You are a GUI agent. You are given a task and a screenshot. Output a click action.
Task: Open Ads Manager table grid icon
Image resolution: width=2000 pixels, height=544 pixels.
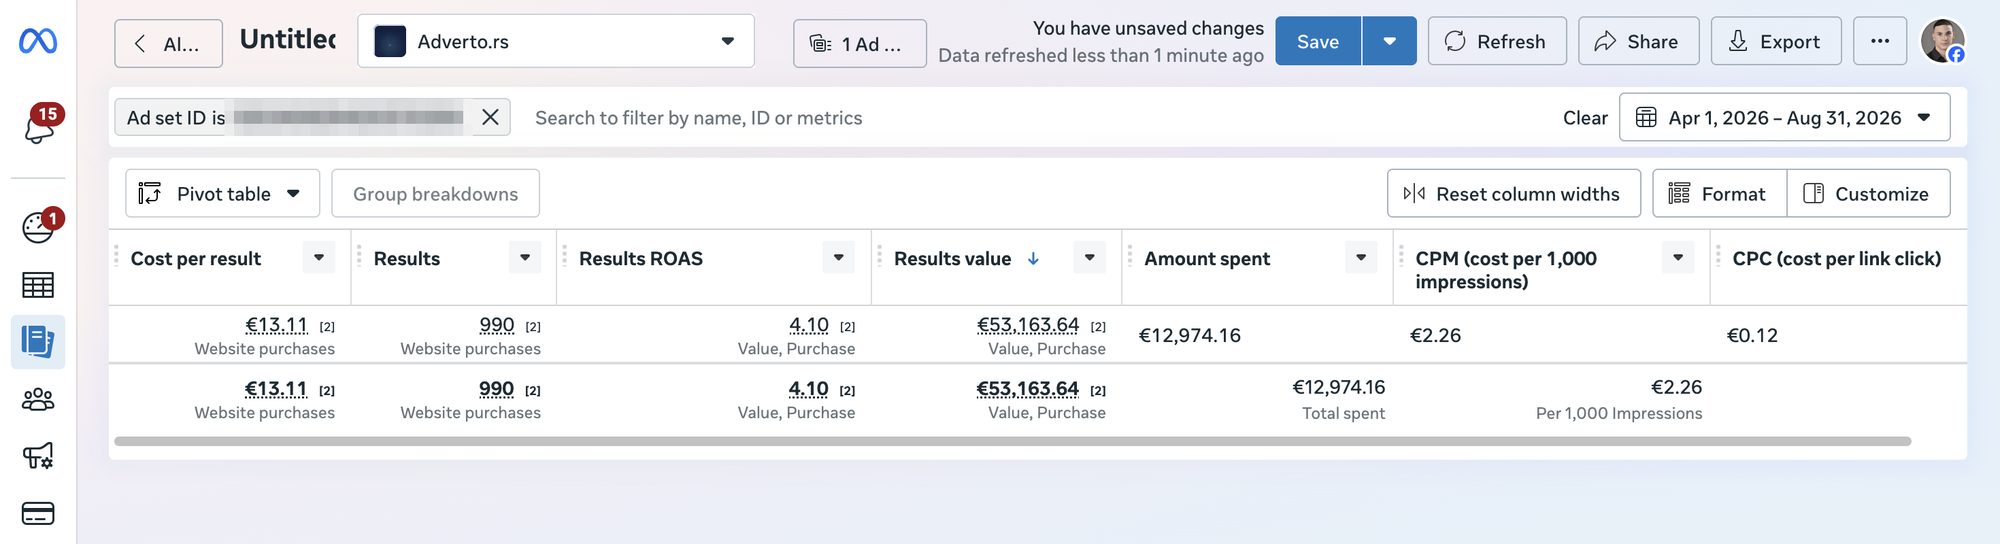point(38,285)
